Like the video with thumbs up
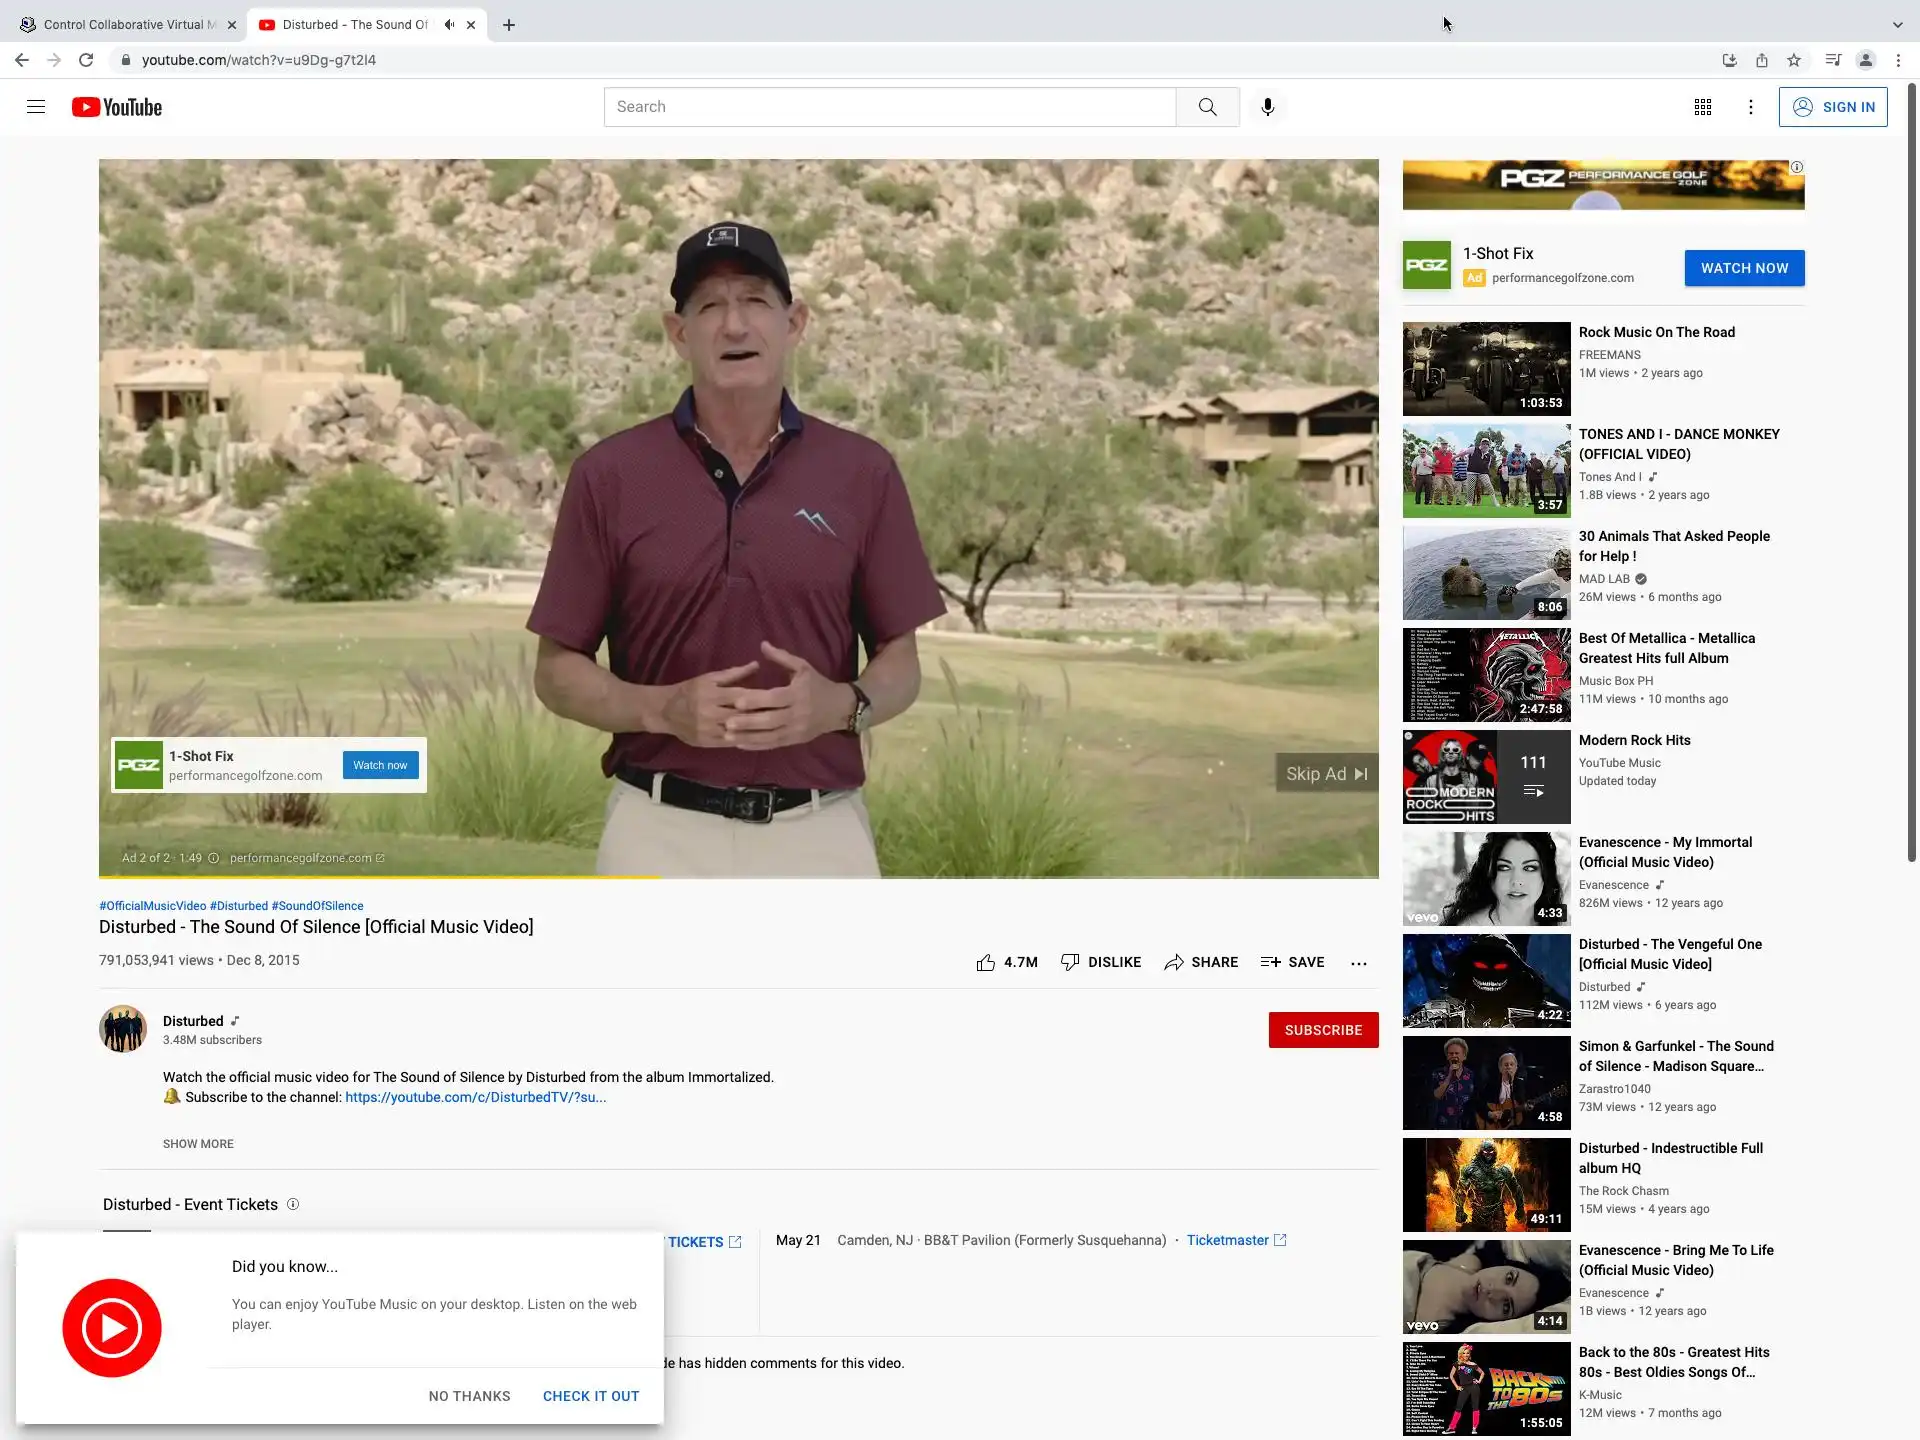1920x1440 pixels. point(986,962)
